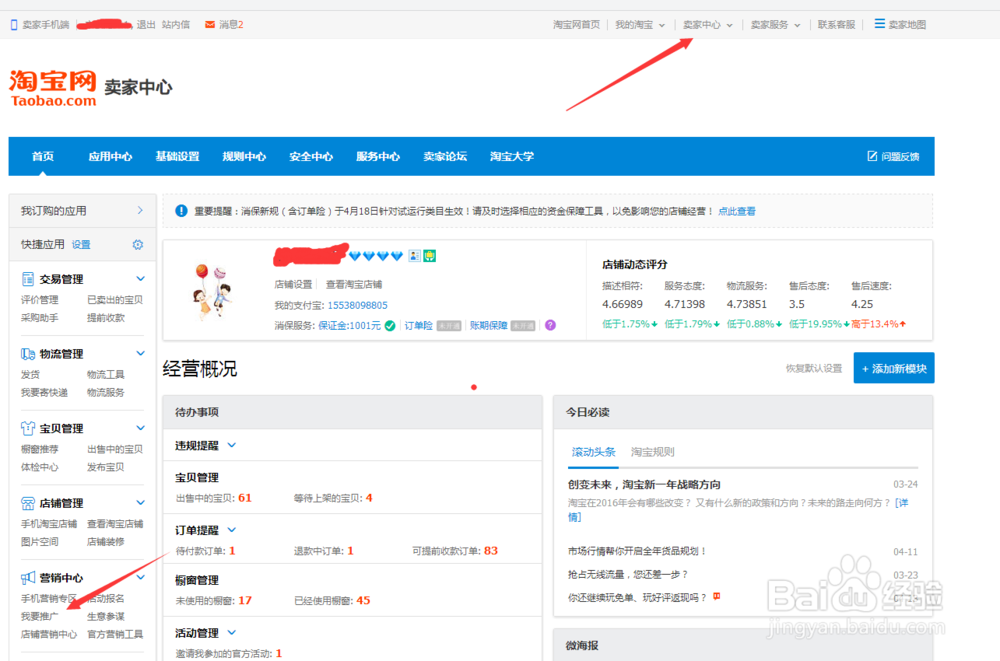Click 快捷应用 设置 link
1000x661 pixels.
[x=81, y=244]
